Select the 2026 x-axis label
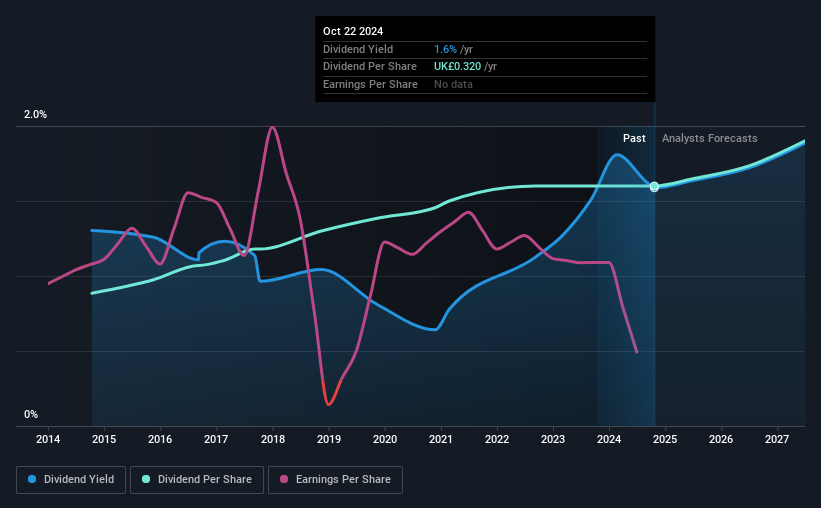Viewport: 821px width, 508px height. [721, 439]
